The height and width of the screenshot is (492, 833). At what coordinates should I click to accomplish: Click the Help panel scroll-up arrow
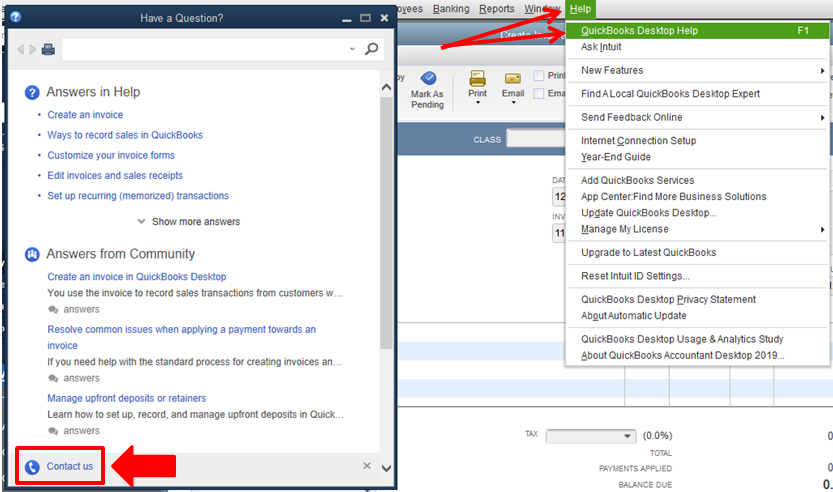coord(386,87)
